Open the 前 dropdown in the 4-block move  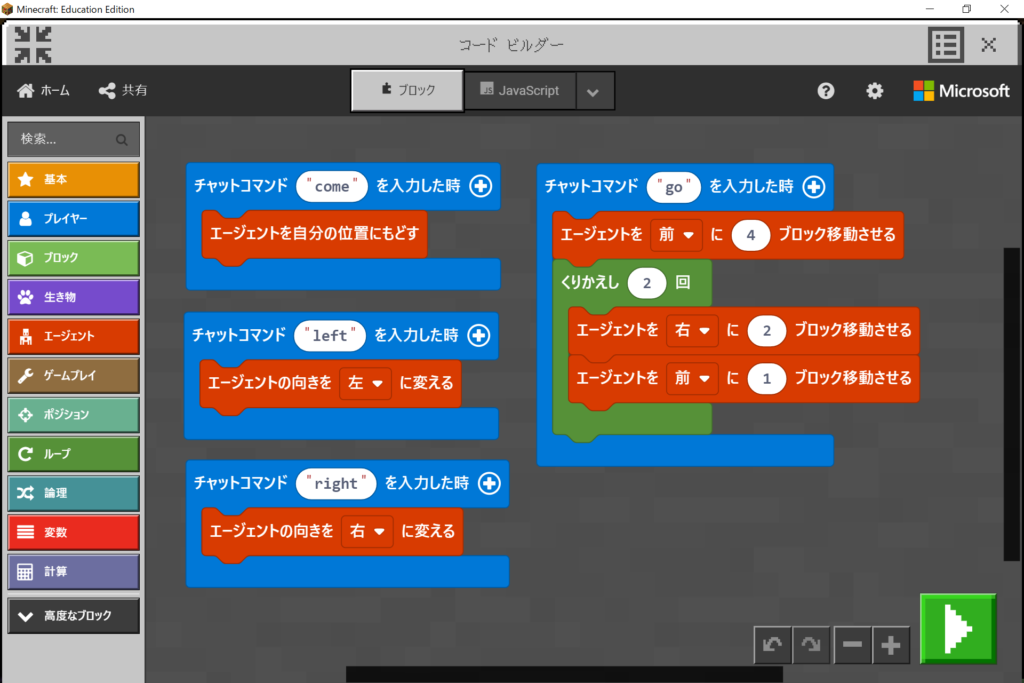click(x=676, y=235)
